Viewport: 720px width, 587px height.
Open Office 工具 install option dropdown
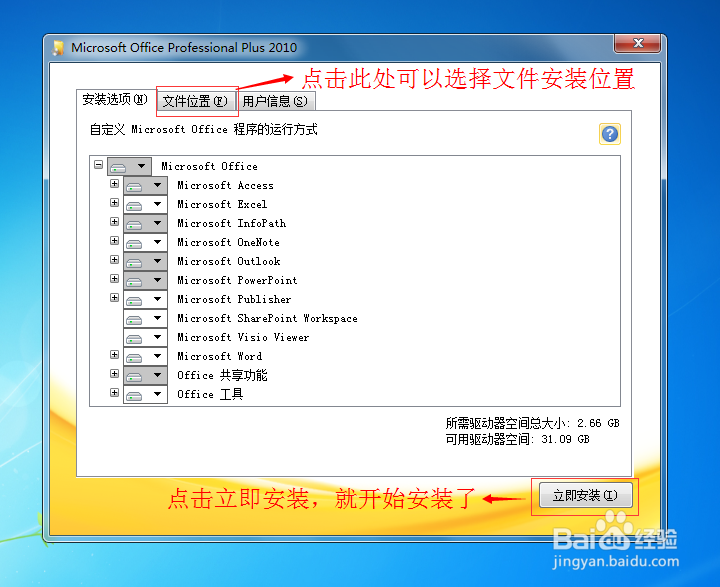145,395
